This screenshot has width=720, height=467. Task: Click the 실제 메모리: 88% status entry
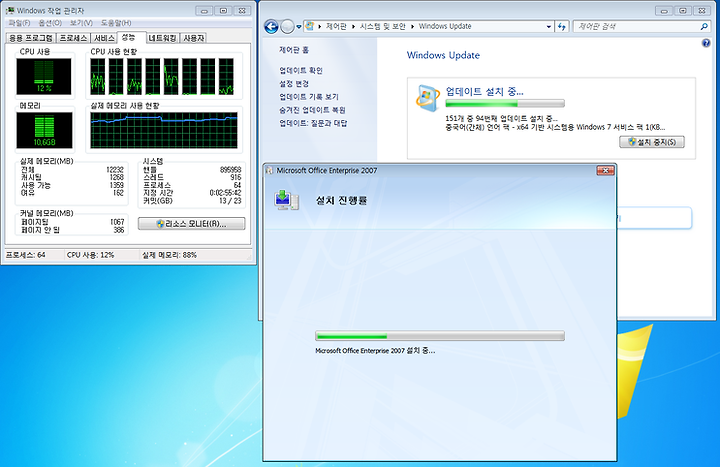pyautogui.click(x=169, y=255)
